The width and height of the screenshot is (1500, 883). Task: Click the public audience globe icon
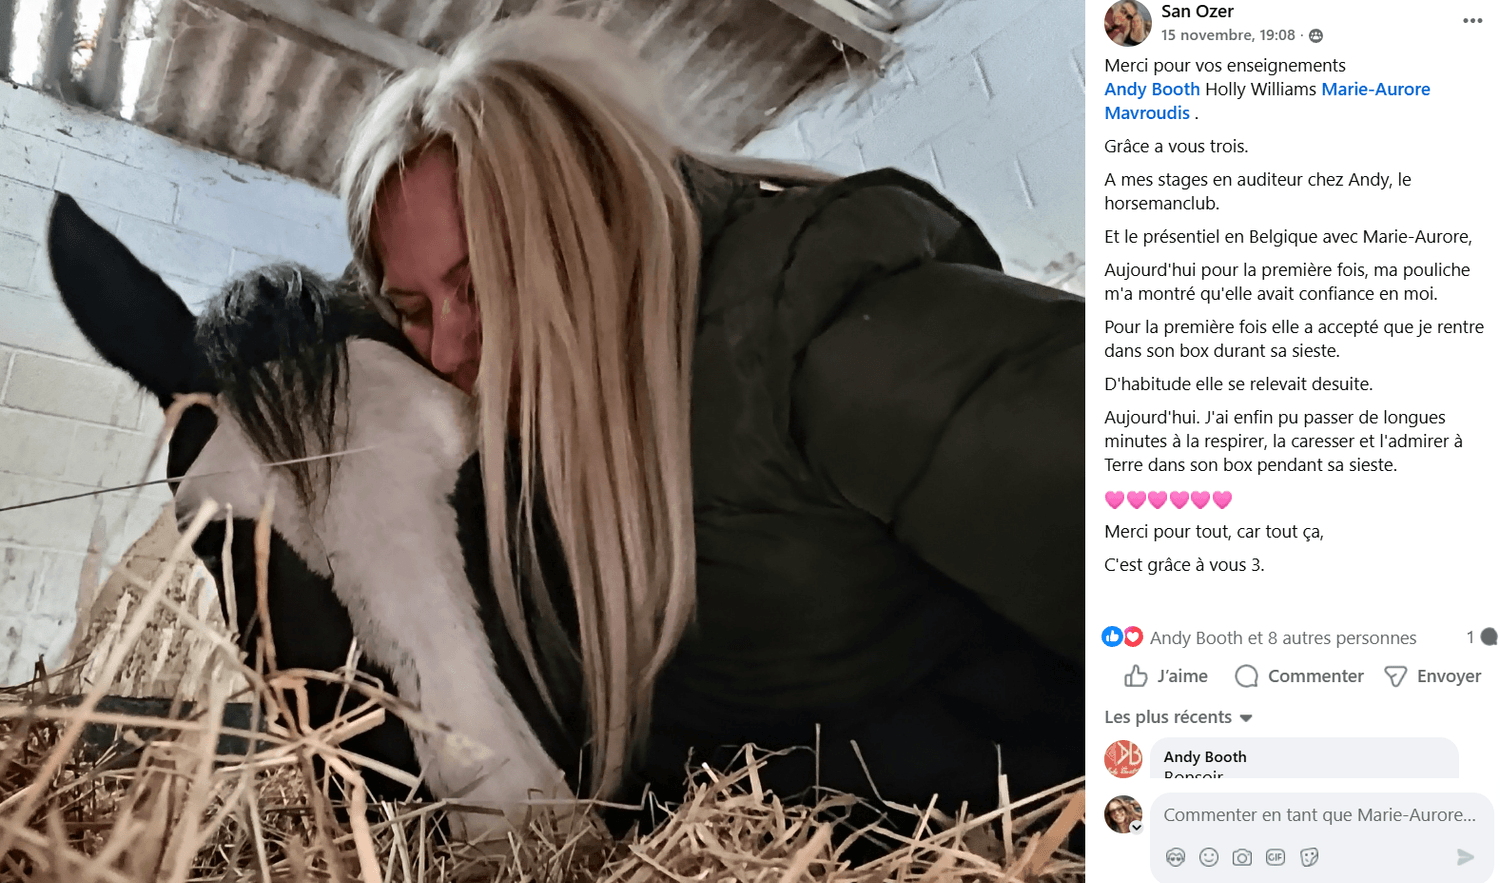coord(1316,36)
